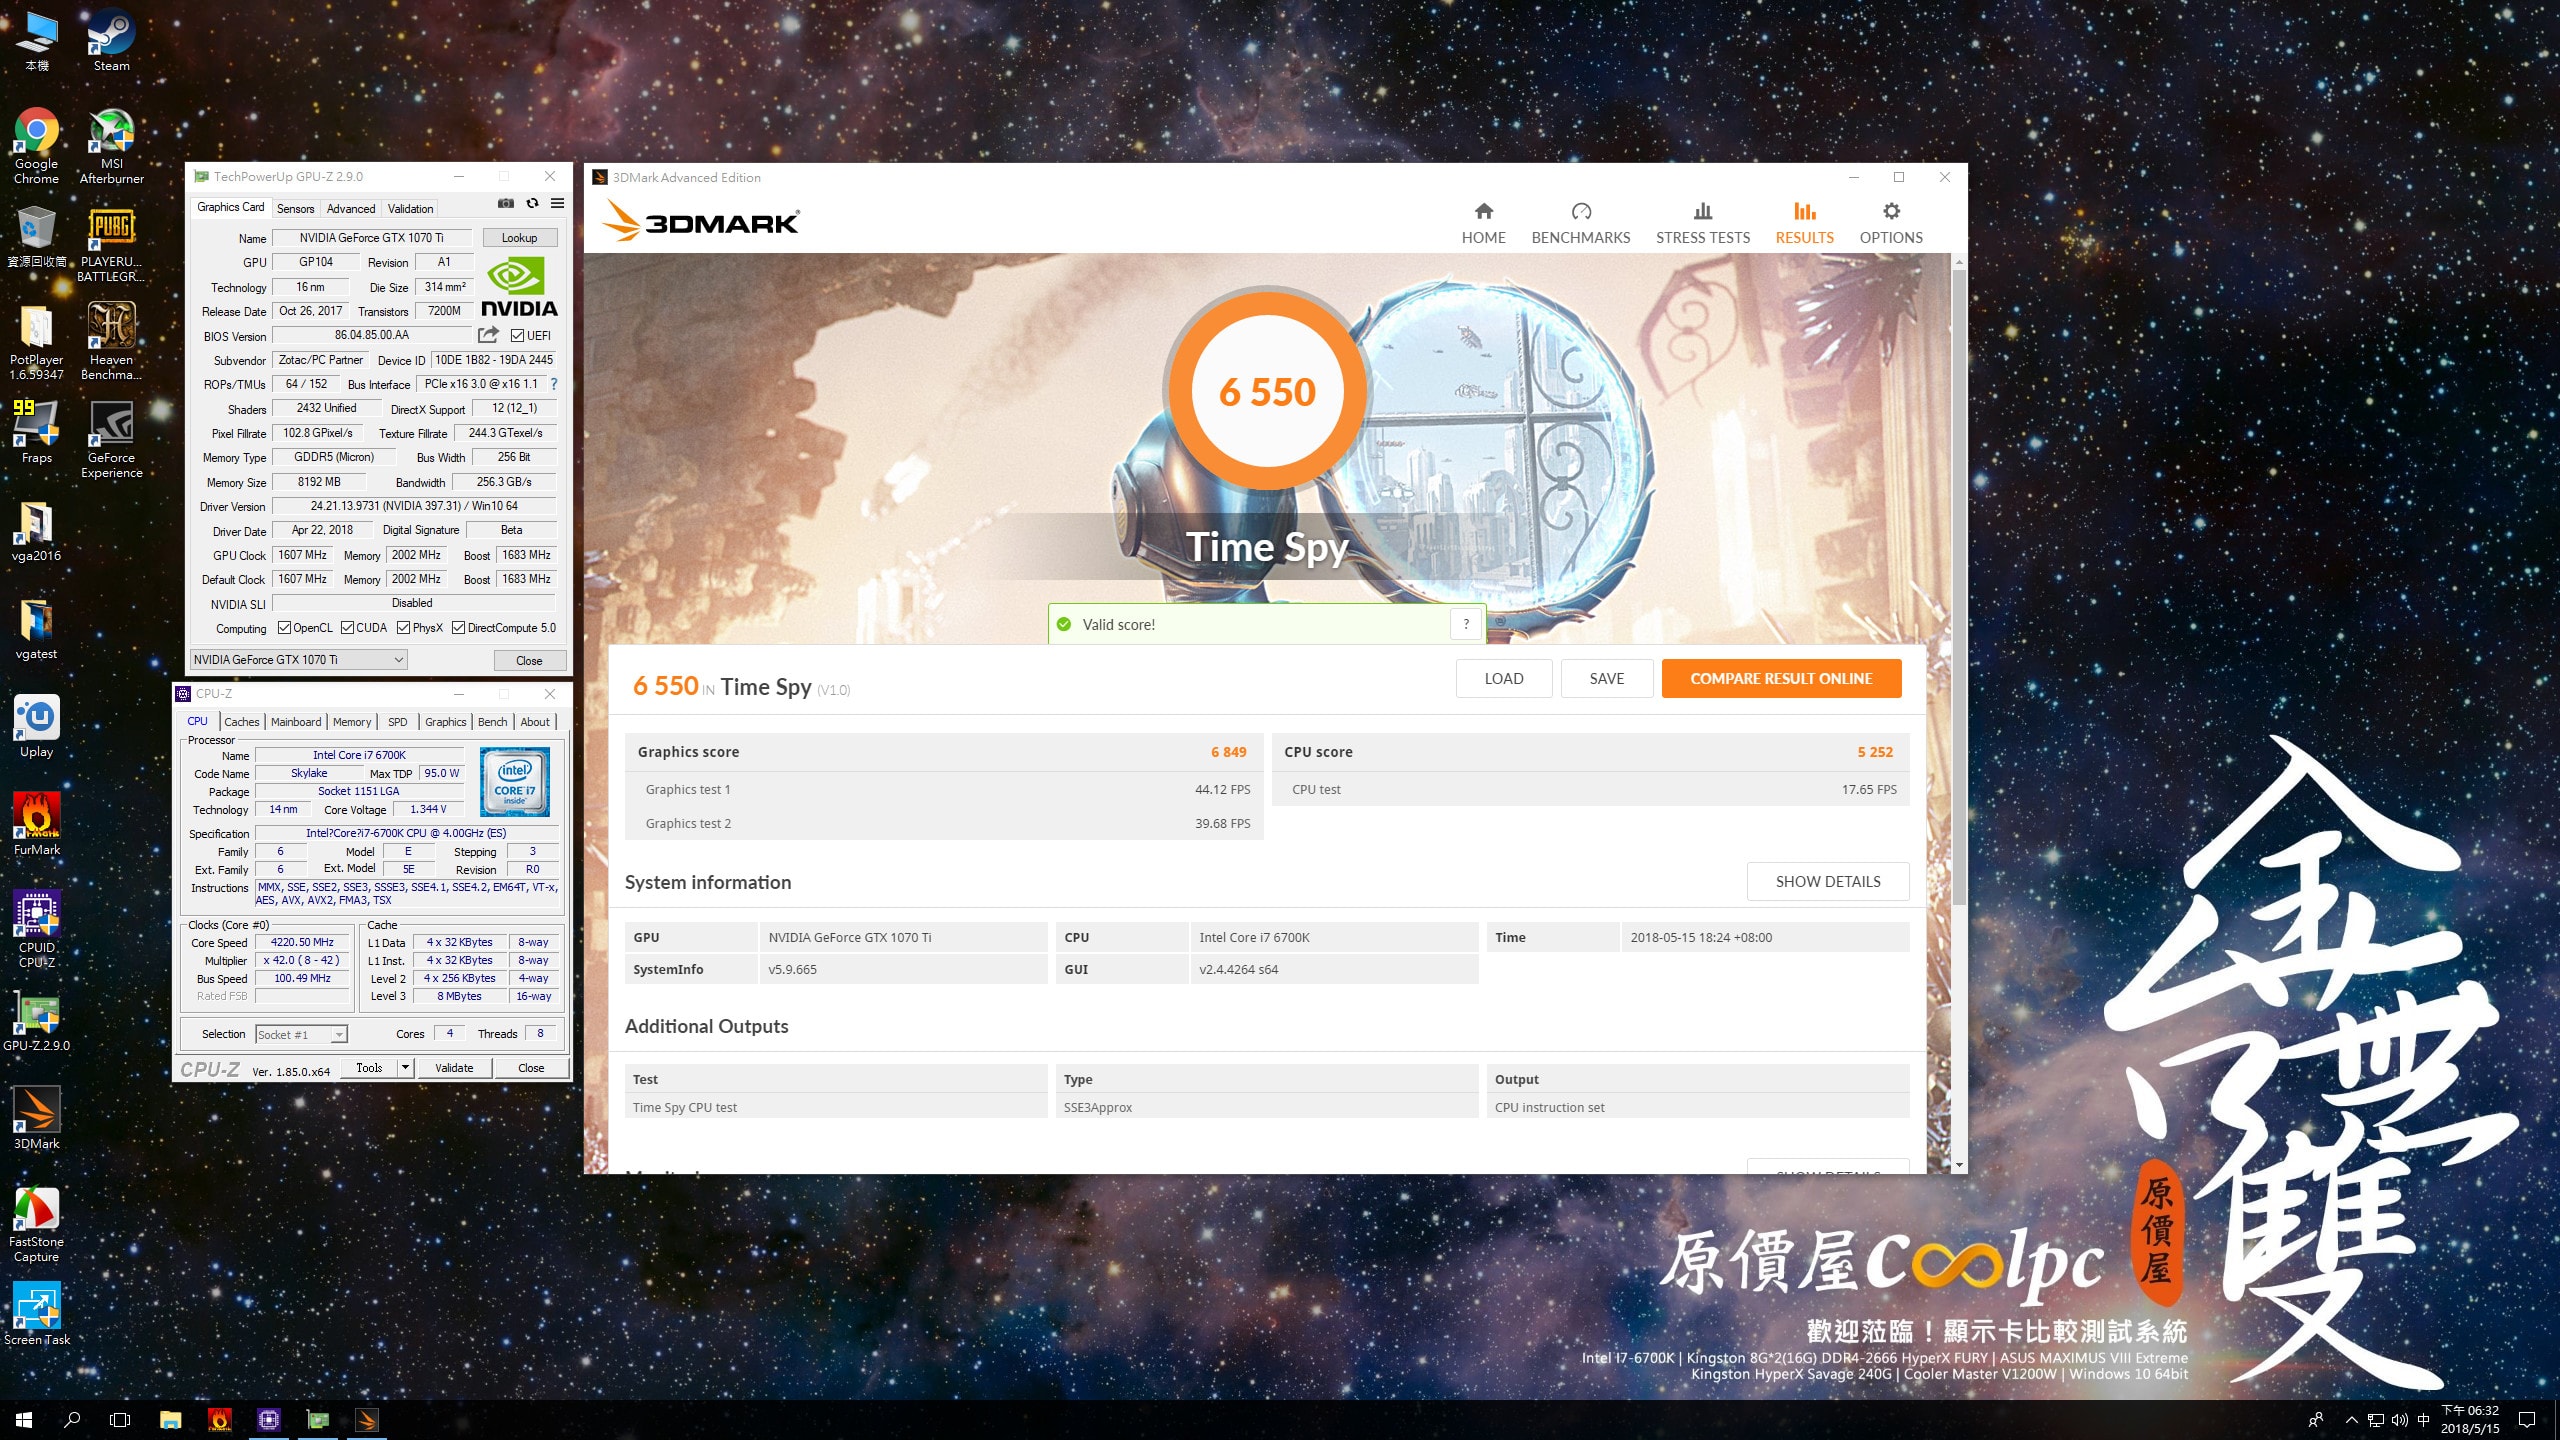Open File Explorer from taskbar
Screen dimensions: 2560x1440
(170, 1419)
